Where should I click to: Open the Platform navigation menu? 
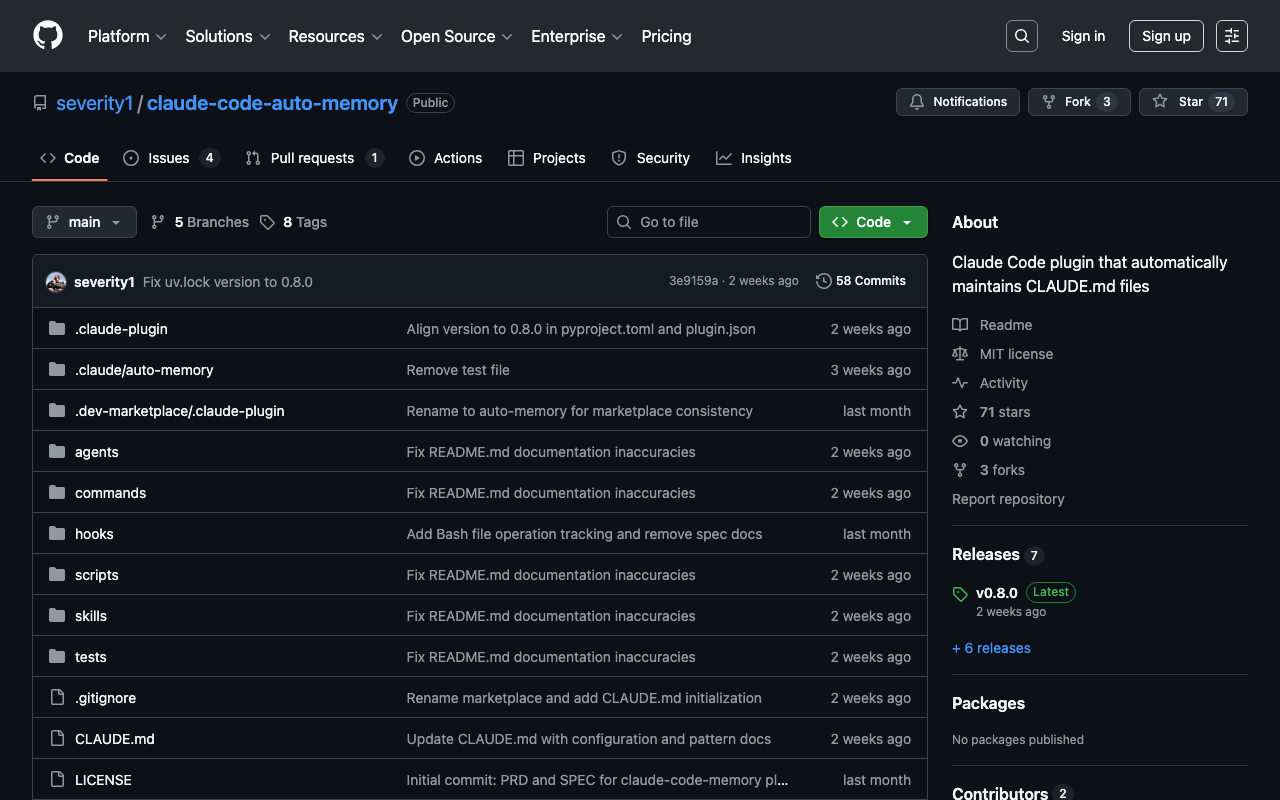pos(126,36)
